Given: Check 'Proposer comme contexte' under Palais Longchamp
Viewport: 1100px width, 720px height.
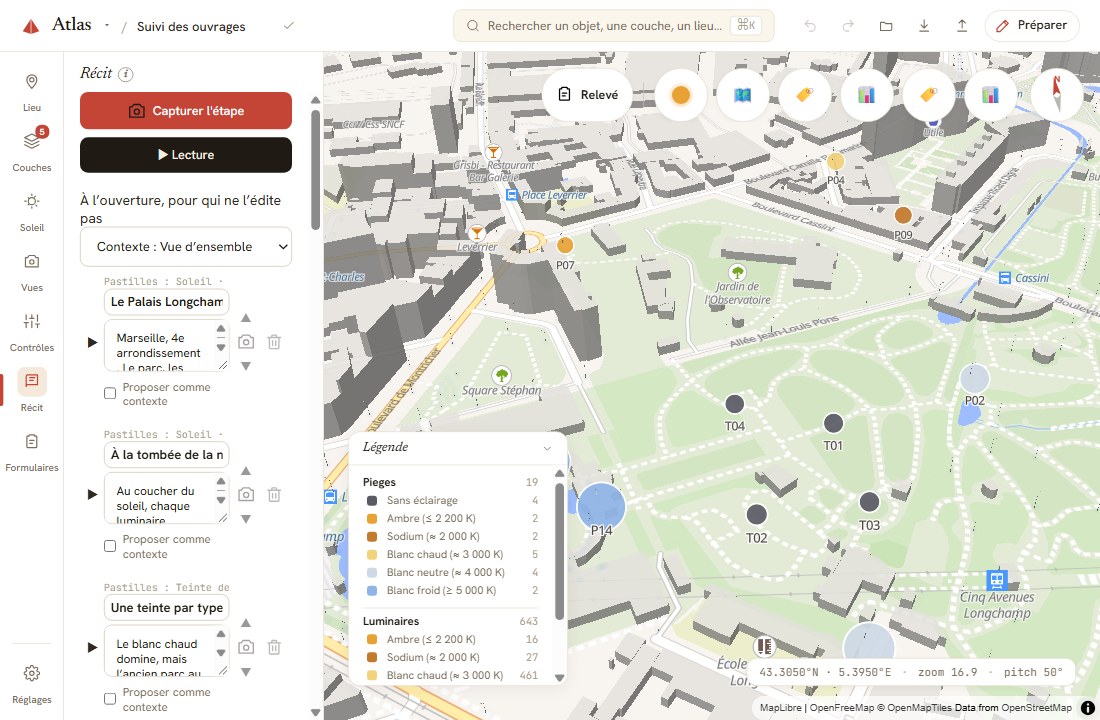Looking at the screenshot, I should (110, 393).
